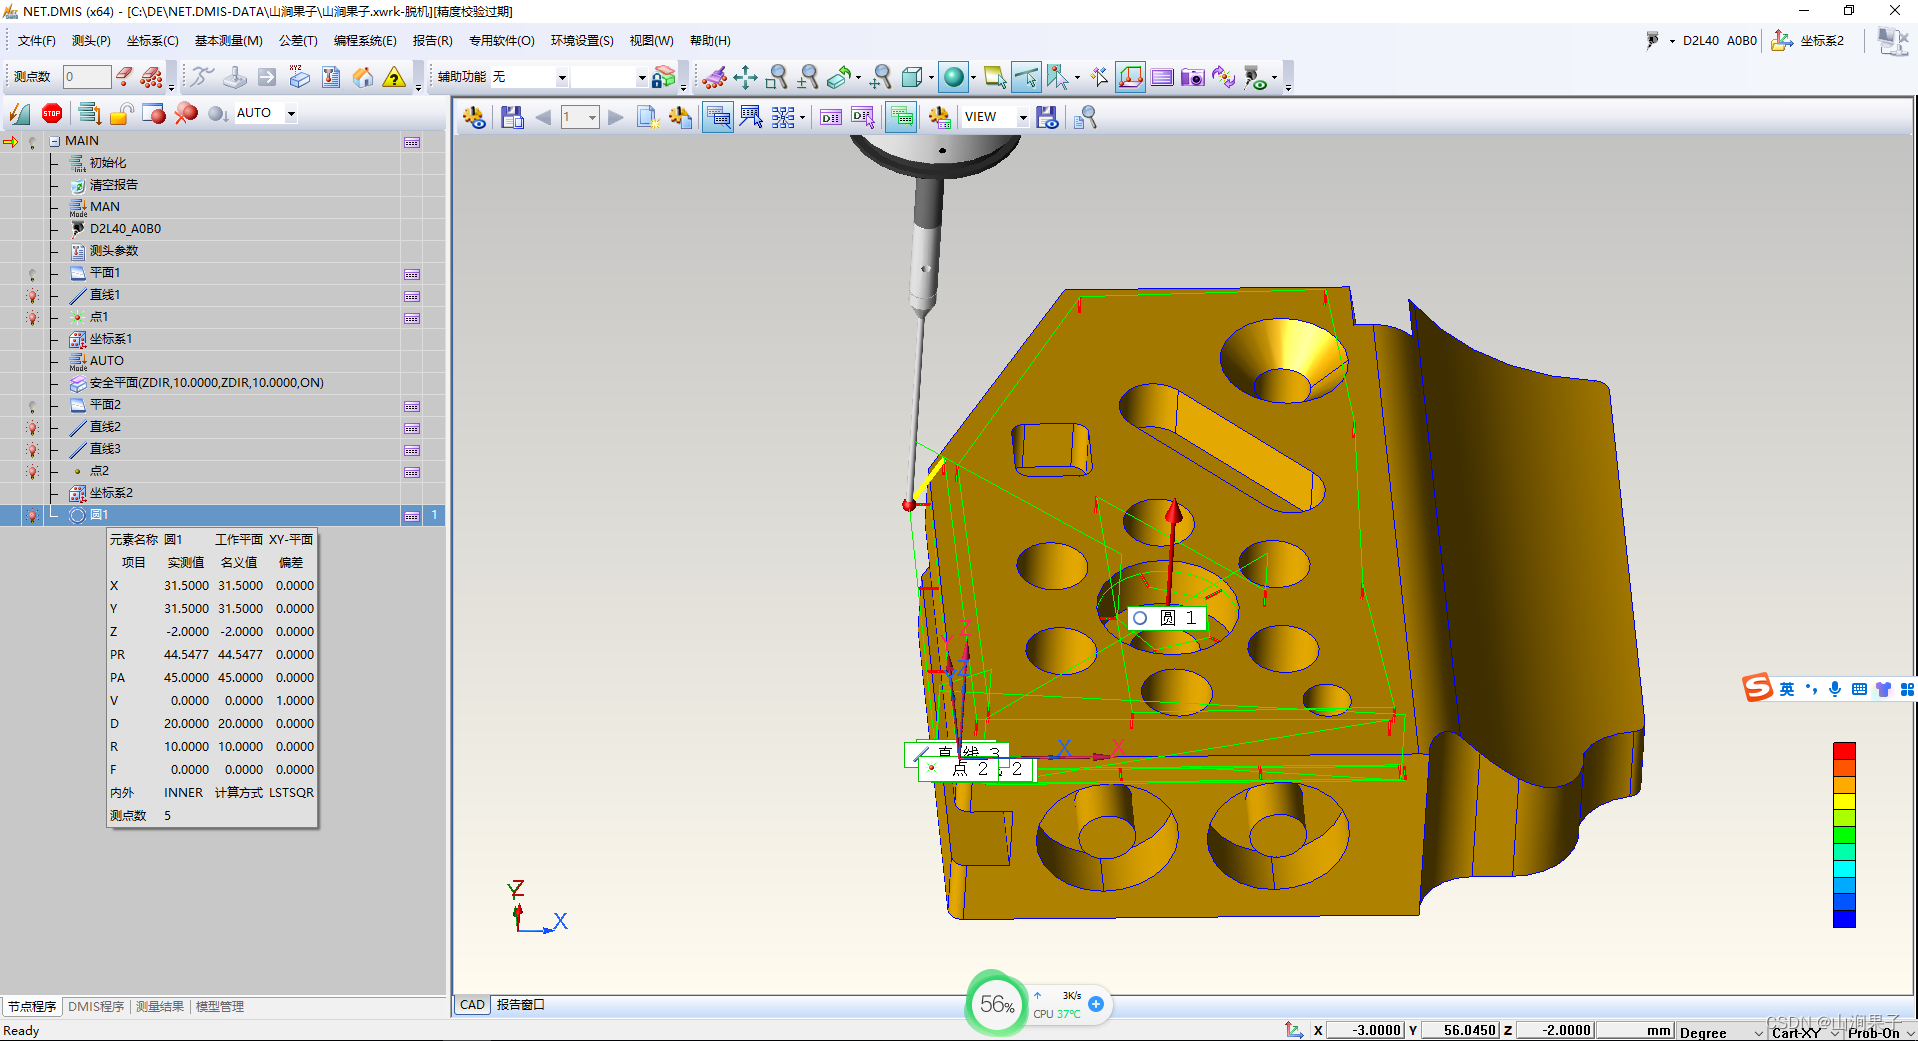The width and height of the screenshot is (1918, 1041).
Task: Click the new document star icon
Action: click(x=647, y=117)
